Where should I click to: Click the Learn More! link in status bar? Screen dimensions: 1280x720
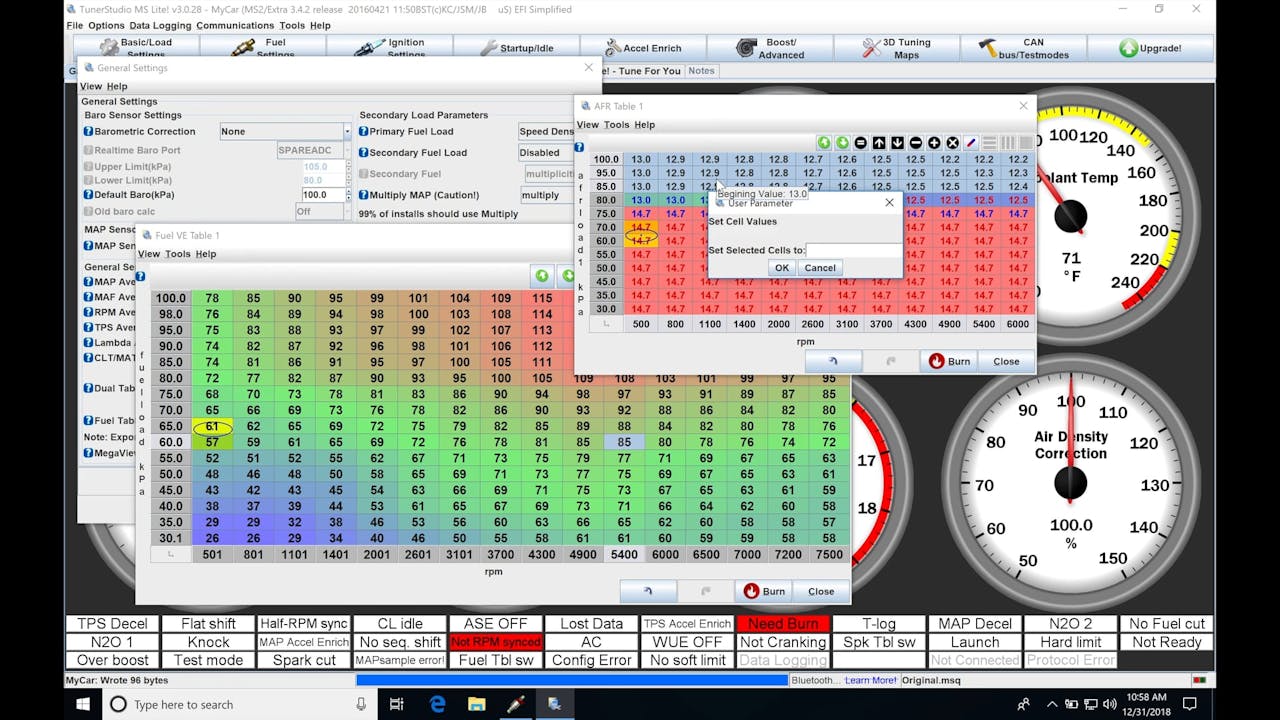pyautogui.click(x=870, y=680)
